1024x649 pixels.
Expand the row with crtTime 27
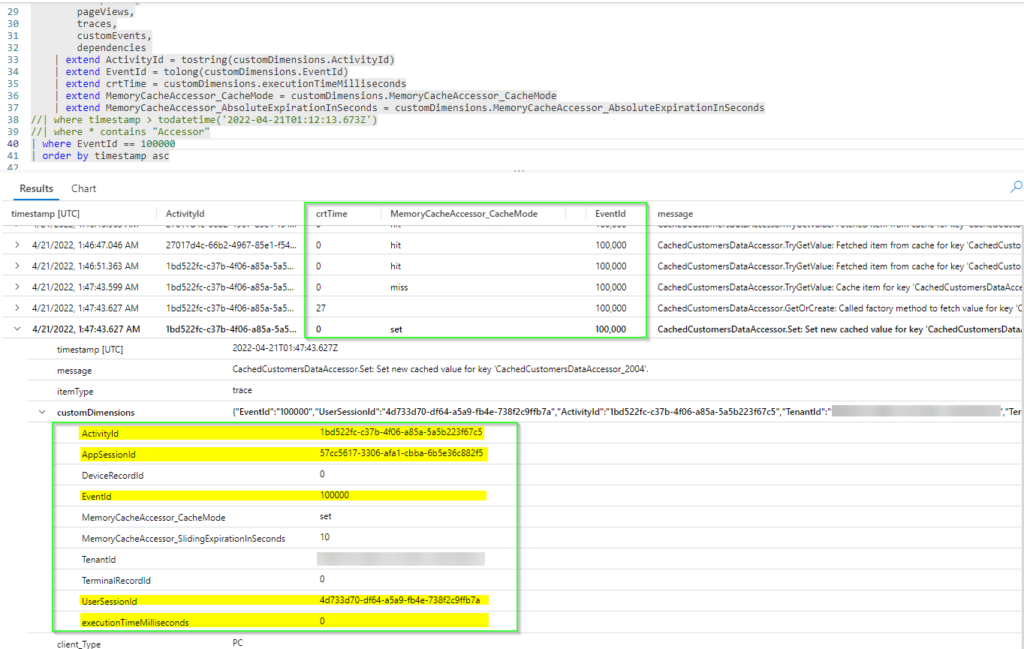[17, 308]
